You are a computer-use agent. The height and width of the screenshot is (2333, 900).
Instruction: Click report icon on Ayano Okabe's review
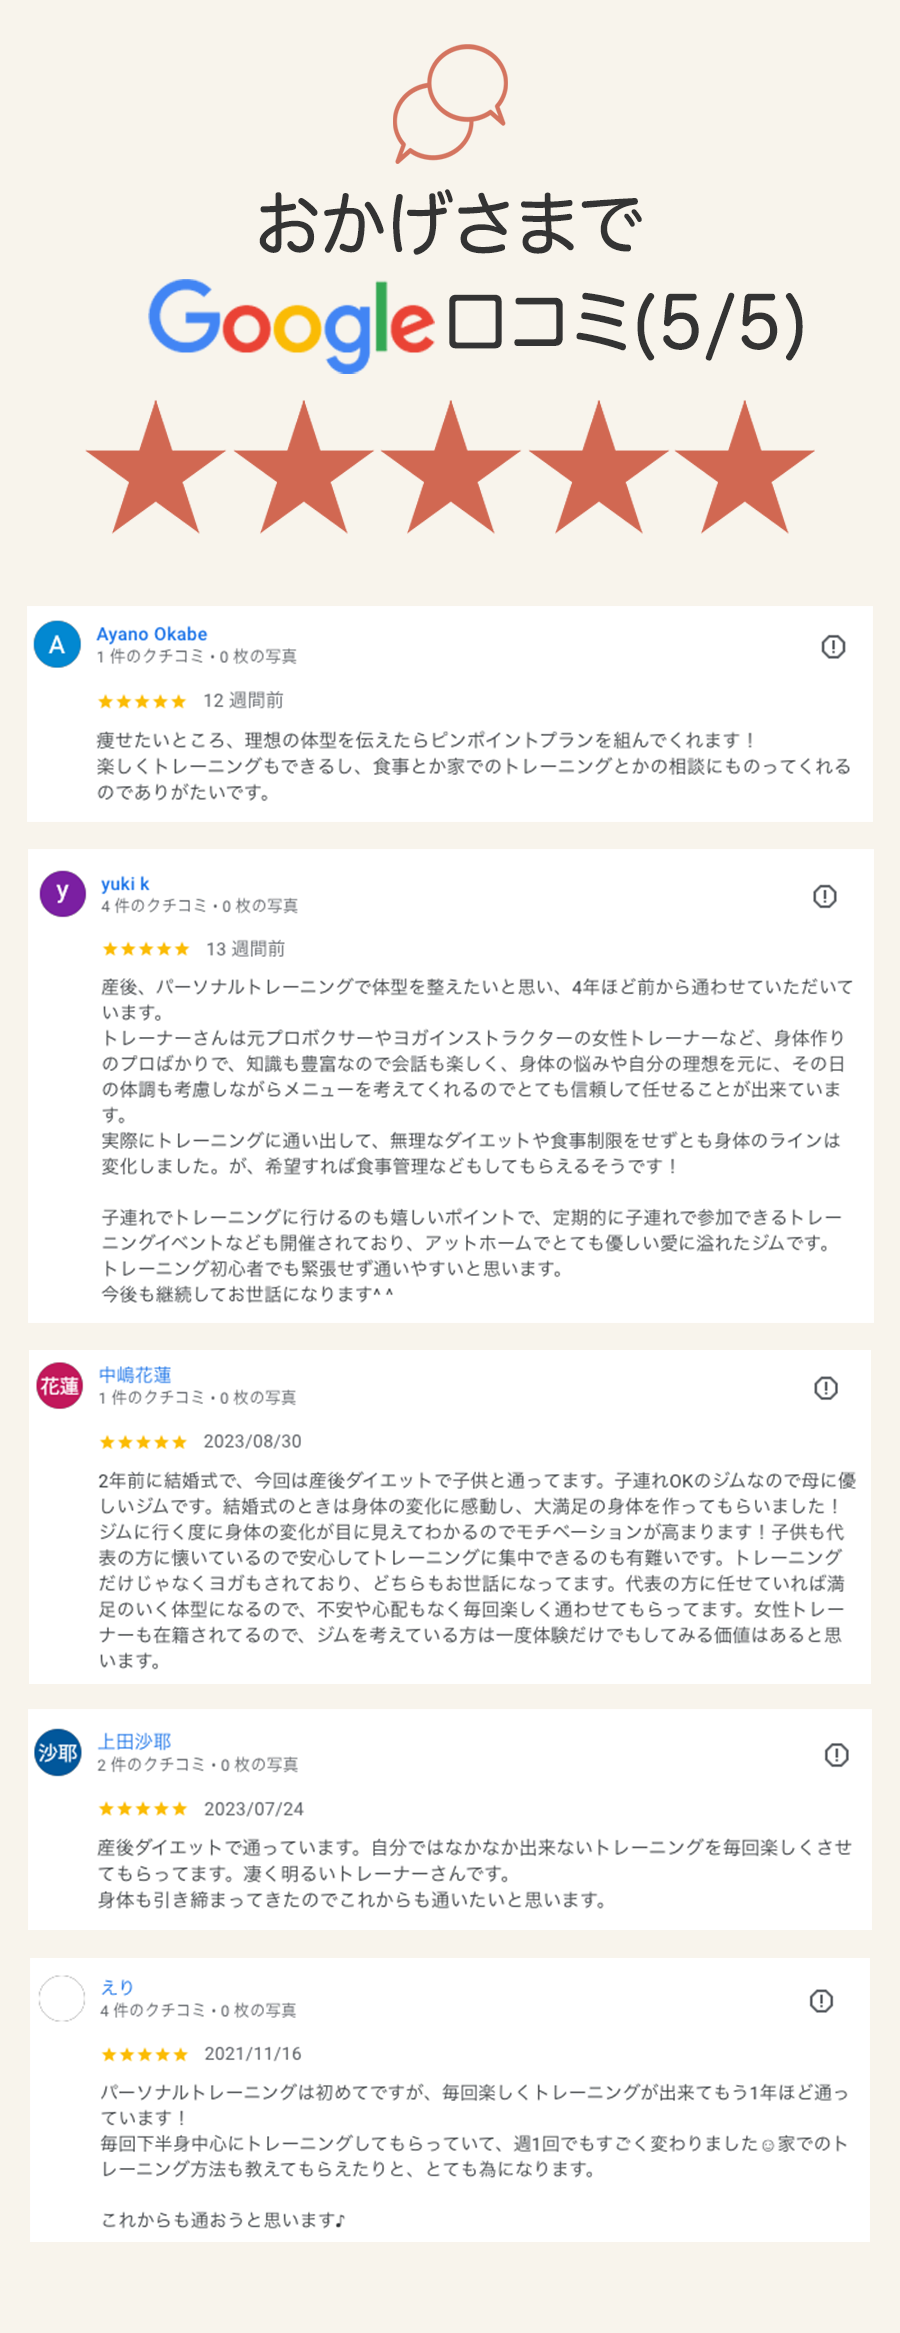(x=833, y=647)
